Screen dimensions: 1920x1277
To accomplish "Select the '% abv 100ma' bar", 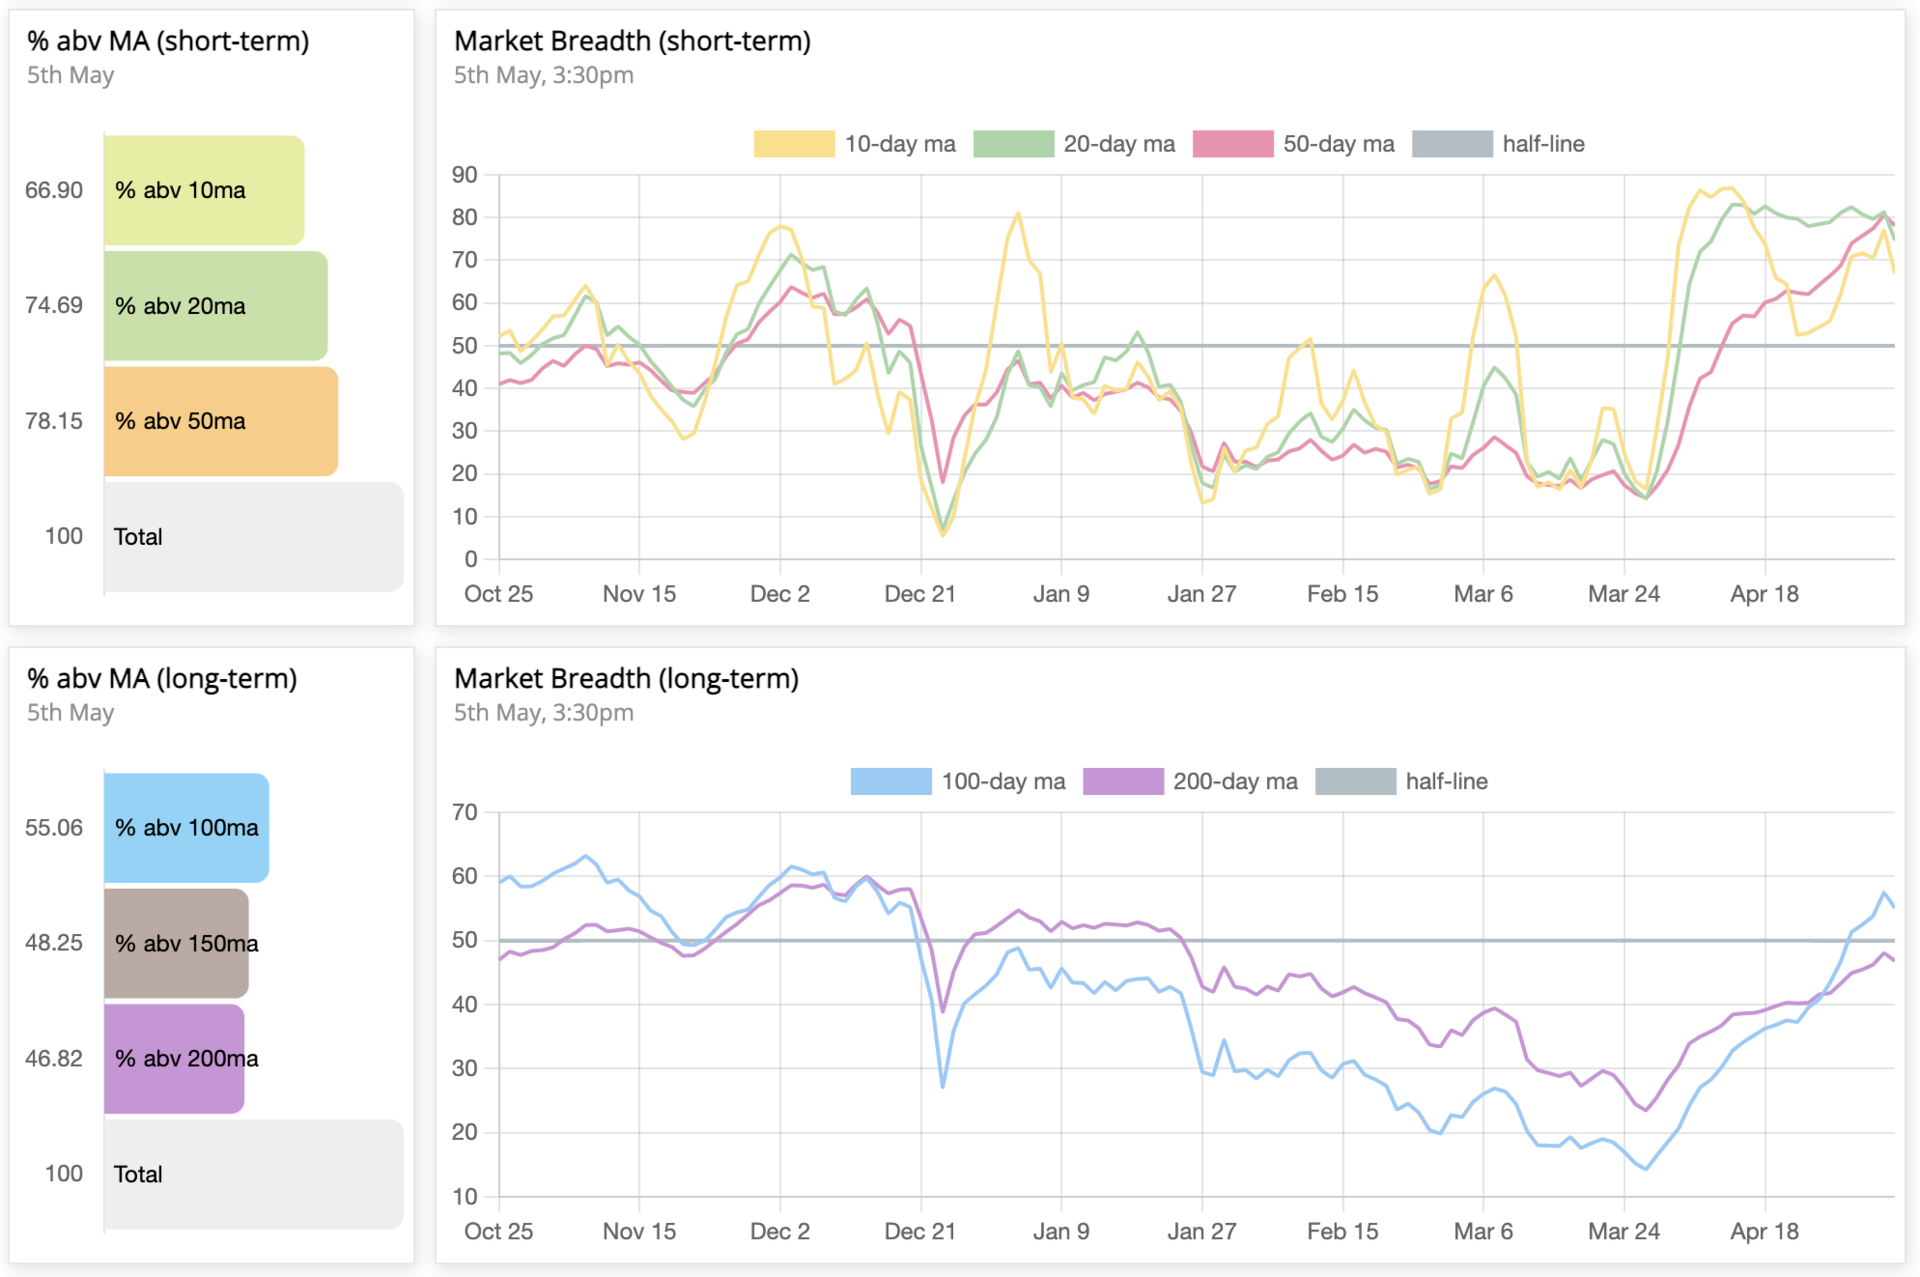I will (x=186, y=828).
